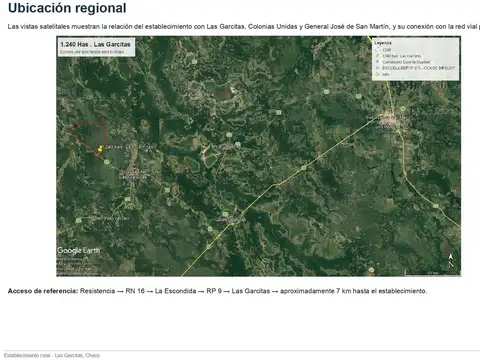Click the red property boundary polygon on the map

(89, 138)
